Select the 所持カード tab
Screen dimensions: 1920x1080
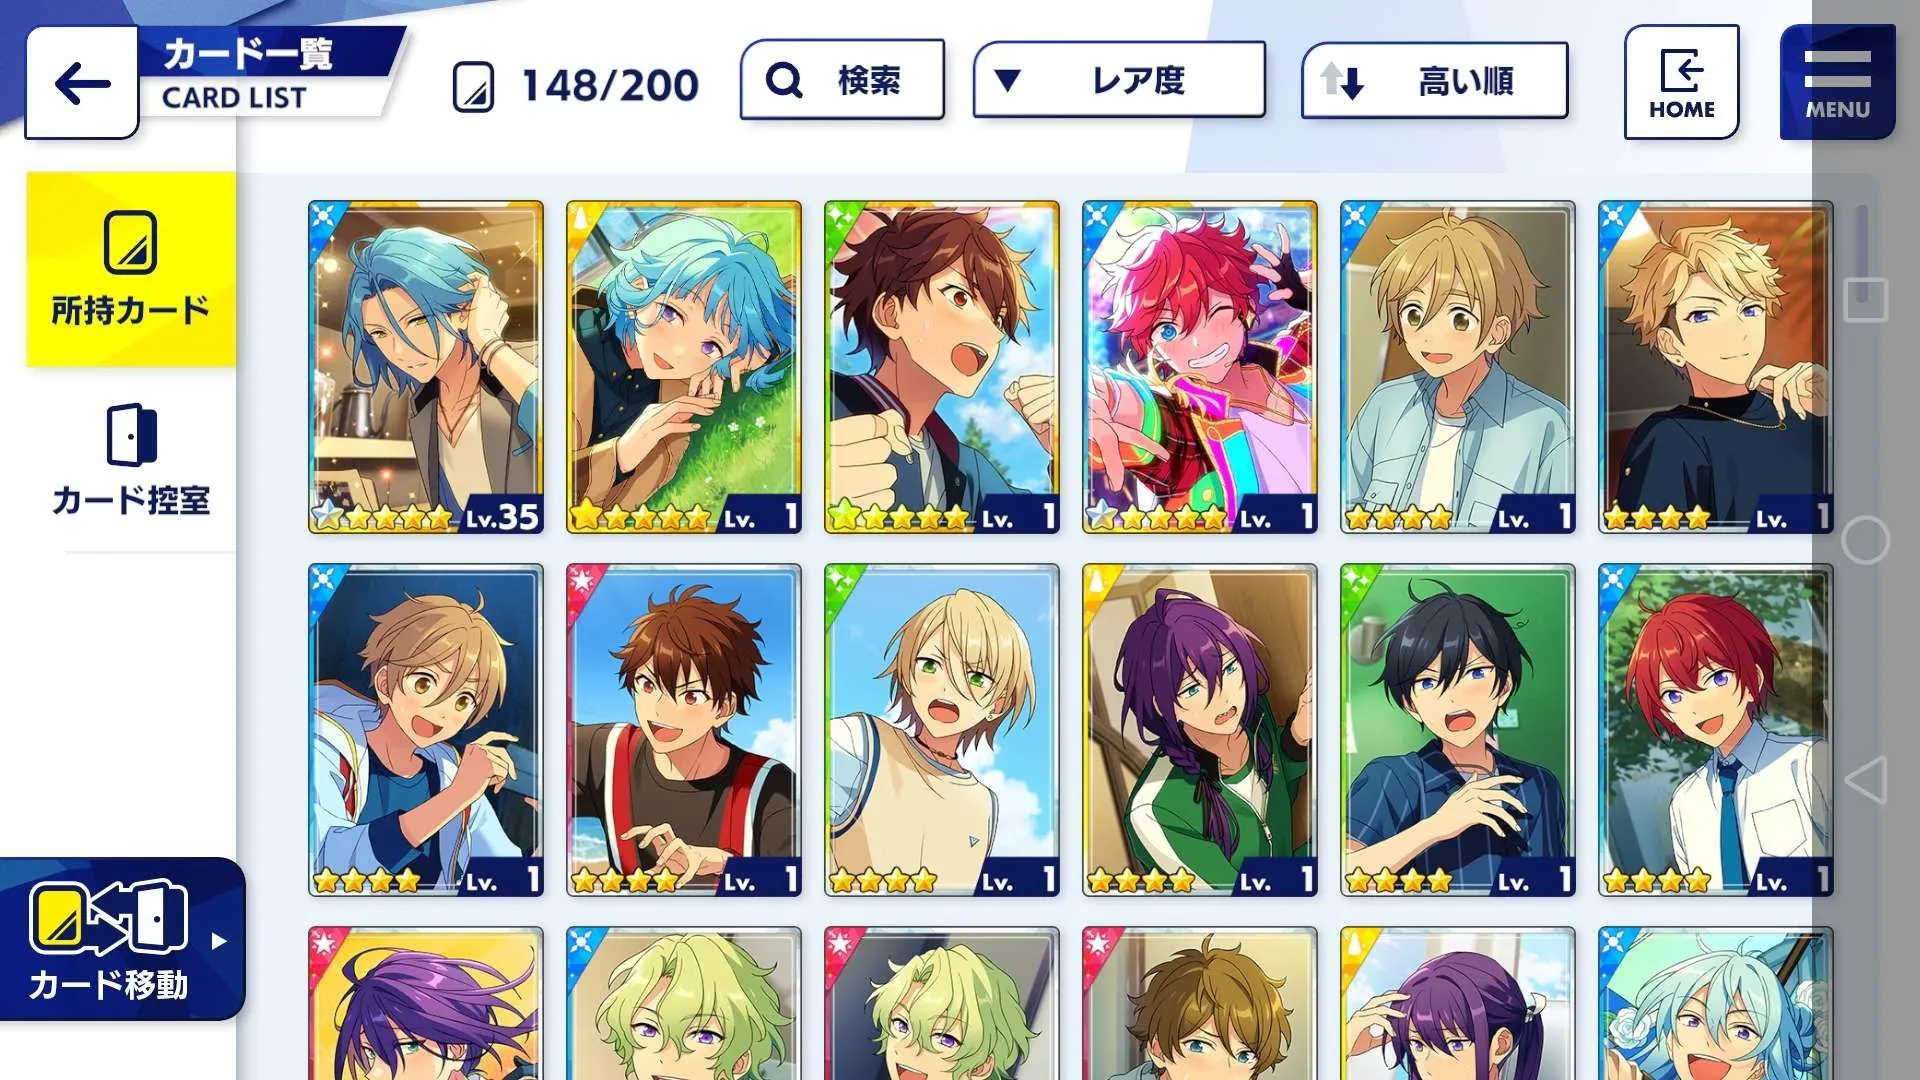[x=131, y=269]
